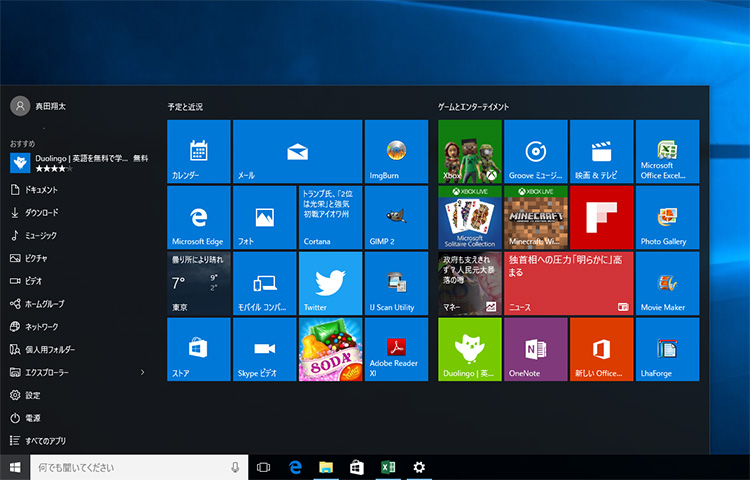750x480 pixels.
Task: Open the Calendar tile
Action: coord(198,151)
